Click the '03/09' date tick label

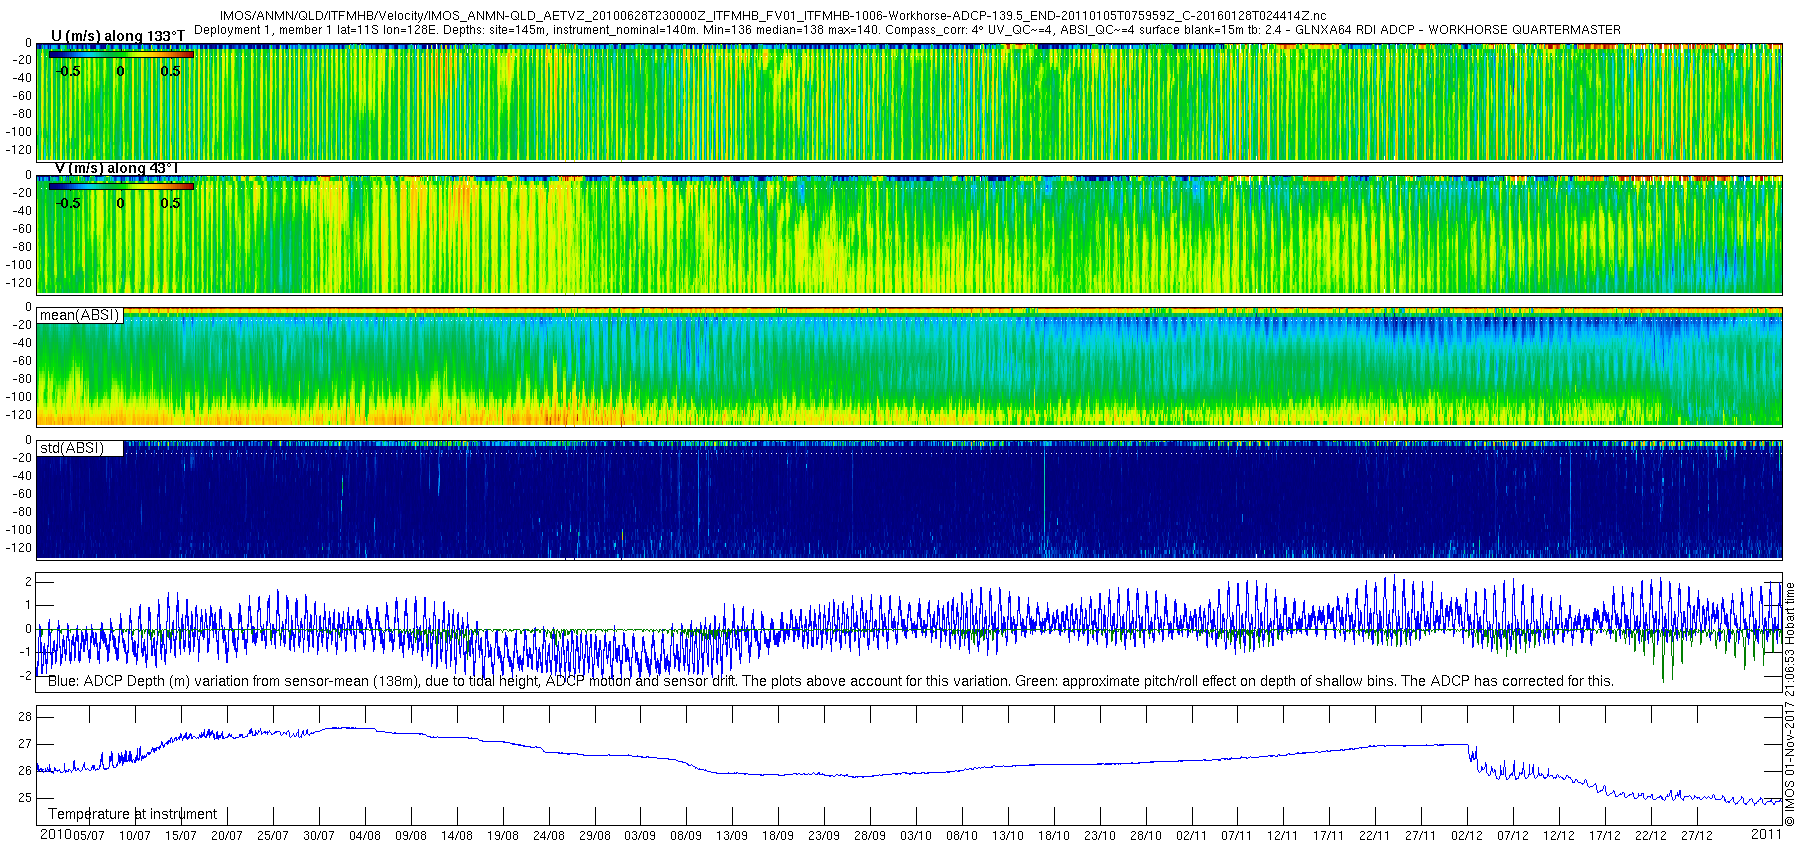[x=640, y=836]
